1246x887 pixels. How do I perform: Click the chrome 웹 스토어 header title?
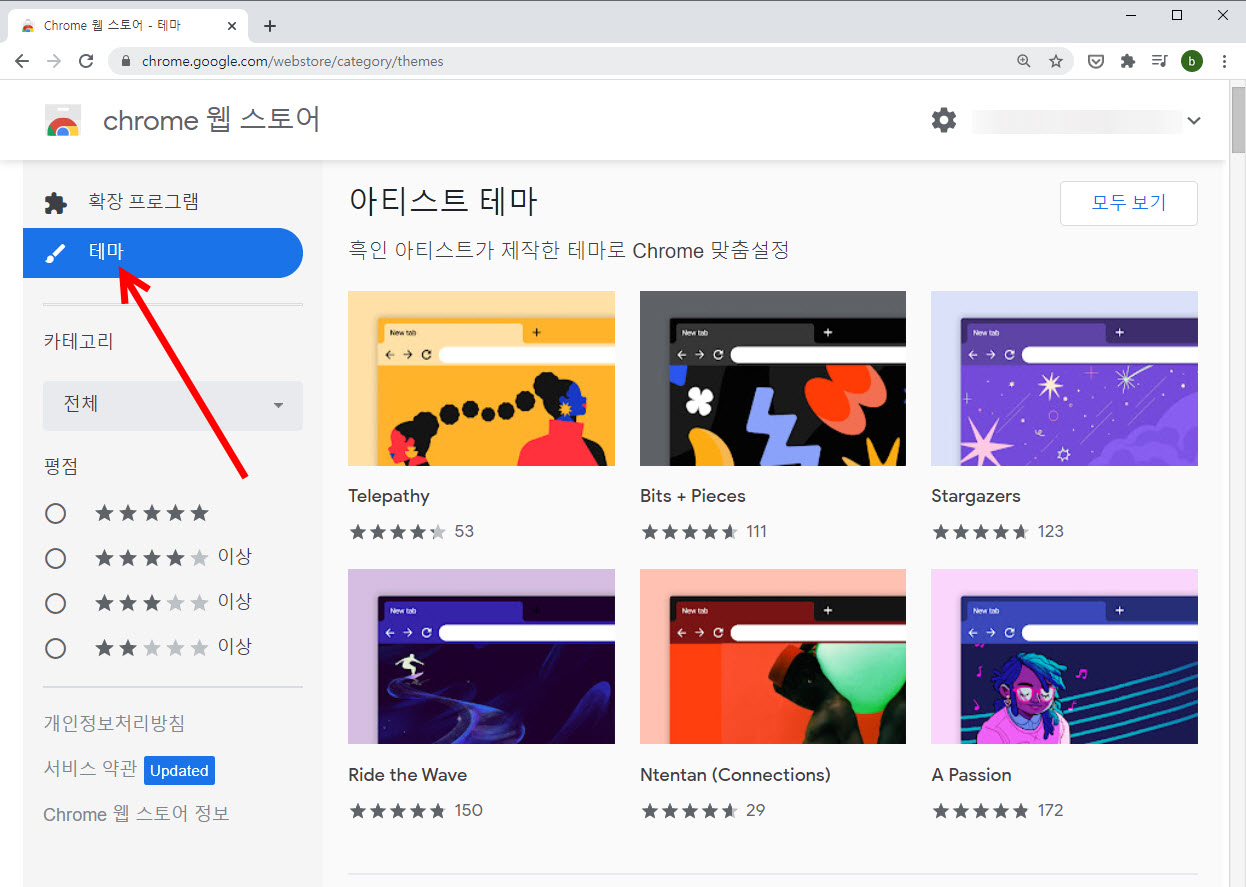click(x=212, y=121)
